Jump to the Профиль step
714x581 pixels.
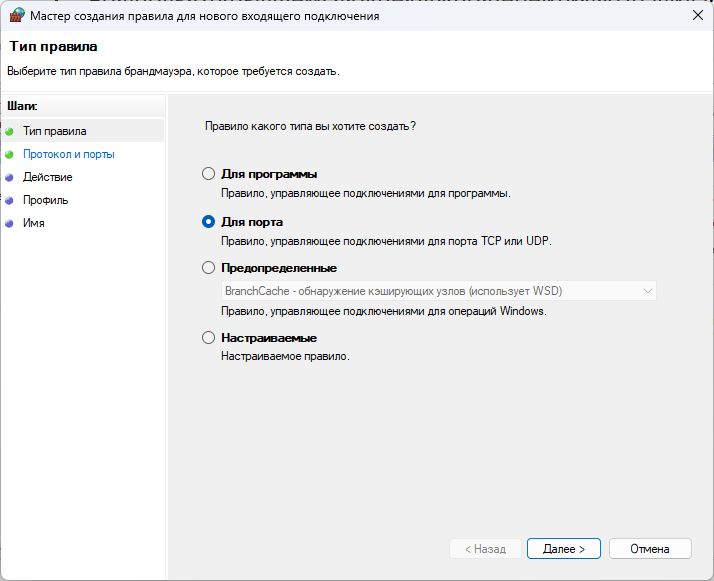tap(46, 200)
